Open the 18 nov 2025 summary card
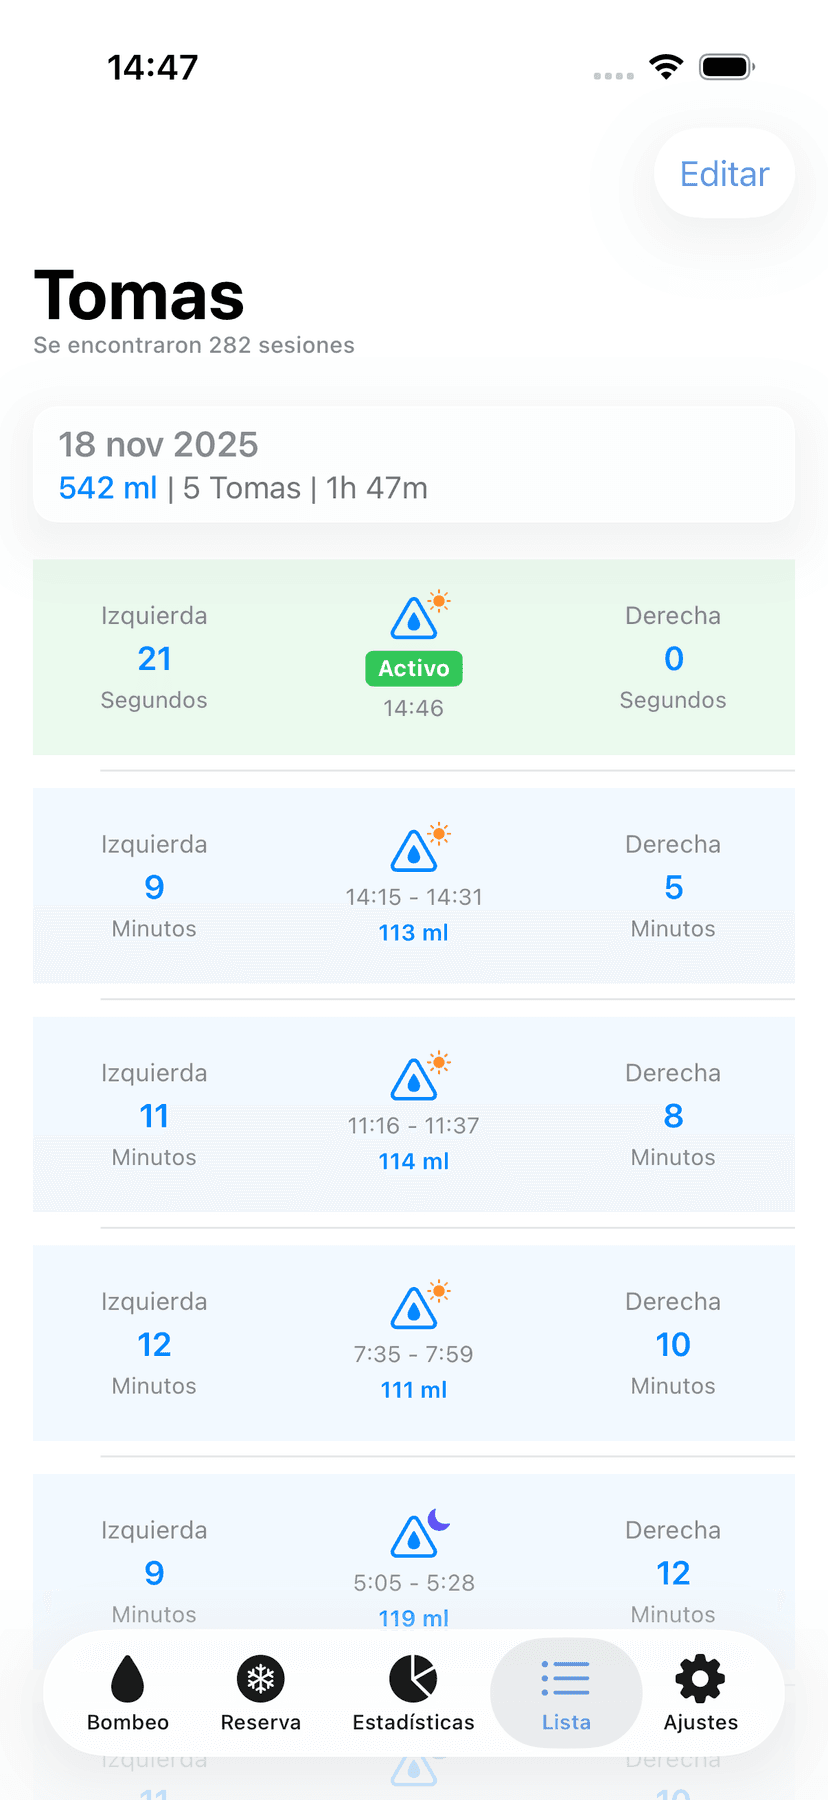 pyautogui.click(x=414, y=464)
